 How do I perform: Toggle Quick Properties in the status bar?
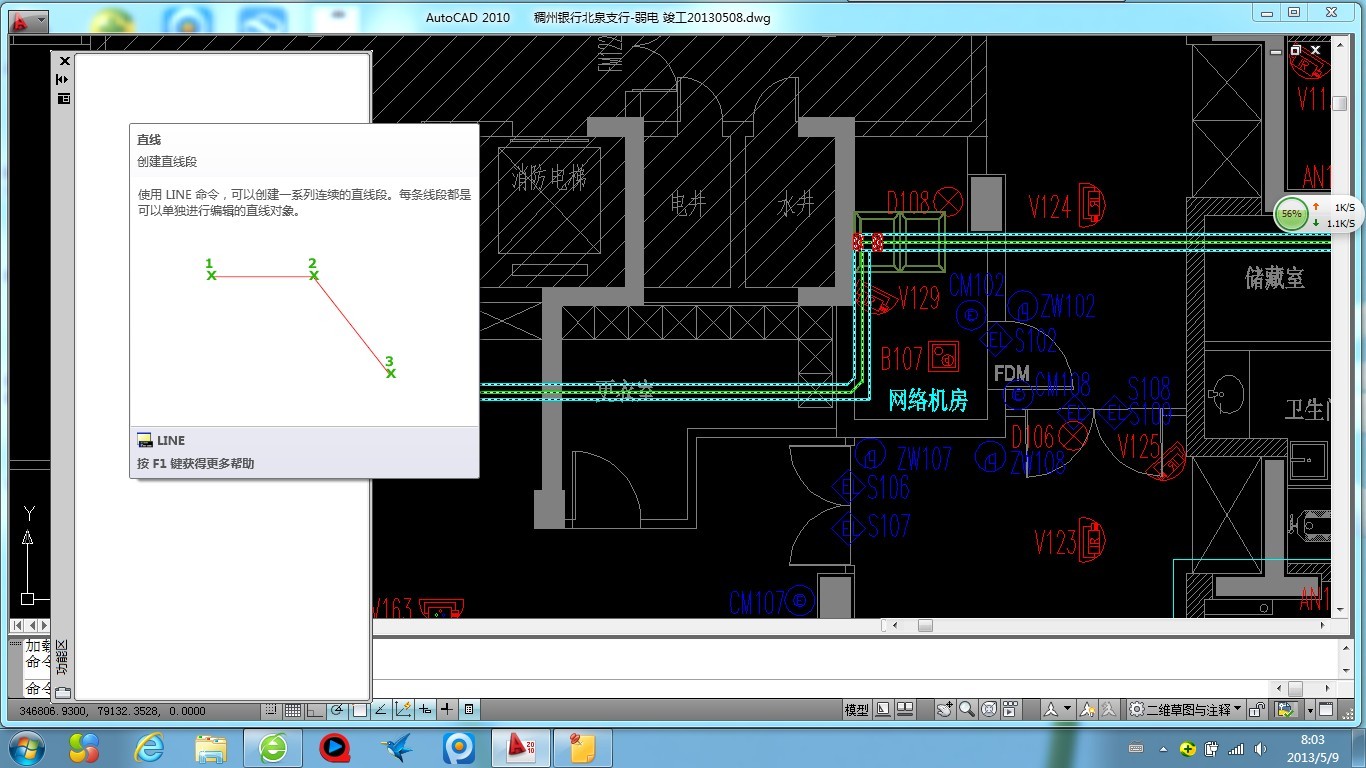coord(469,710)
